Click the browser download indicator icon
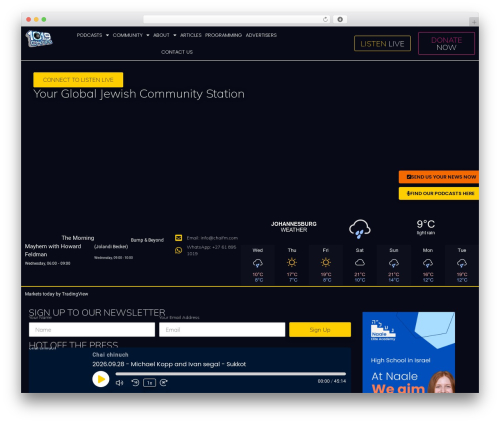Viewport: 500px width, 423px height. tap(340, 19)
